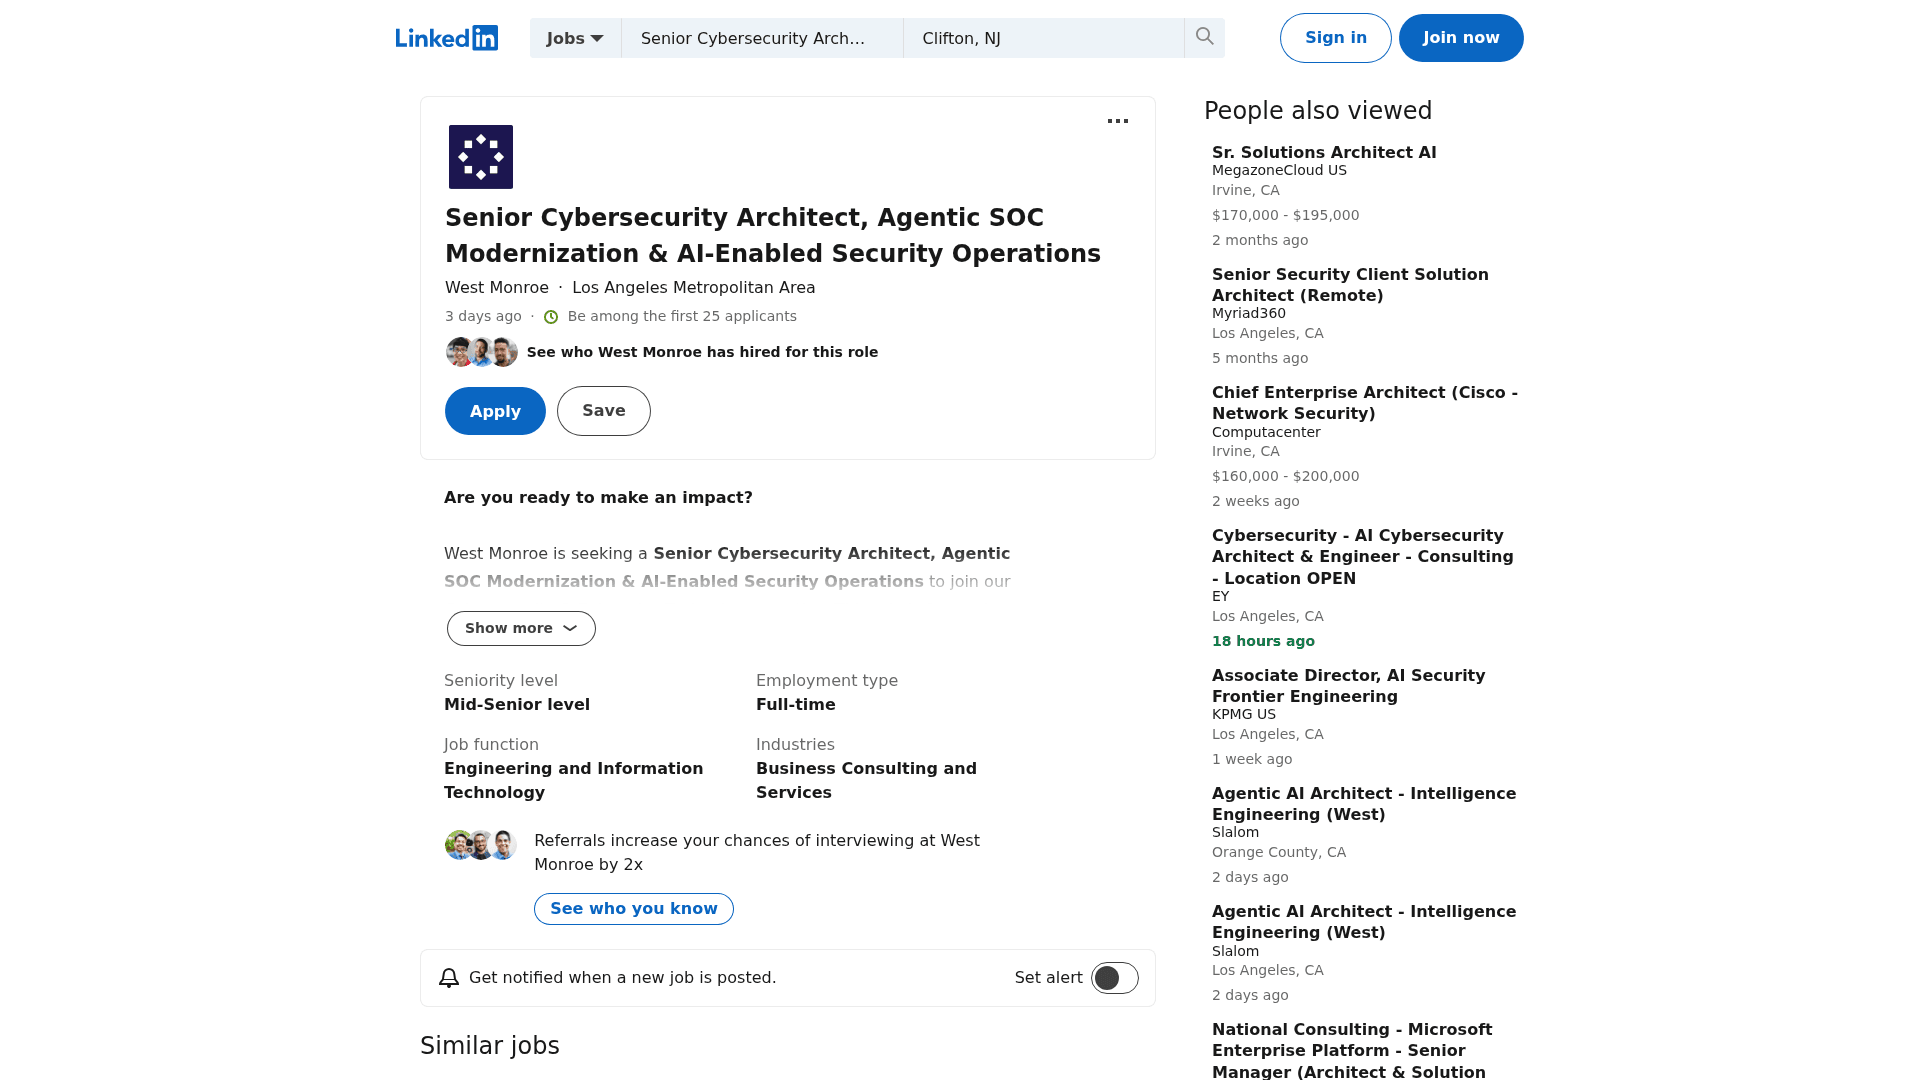Screen dimensions: 1920x1080
Task: Click 'Business Consulting and Services' industry value
Action: tap(866, 781)
